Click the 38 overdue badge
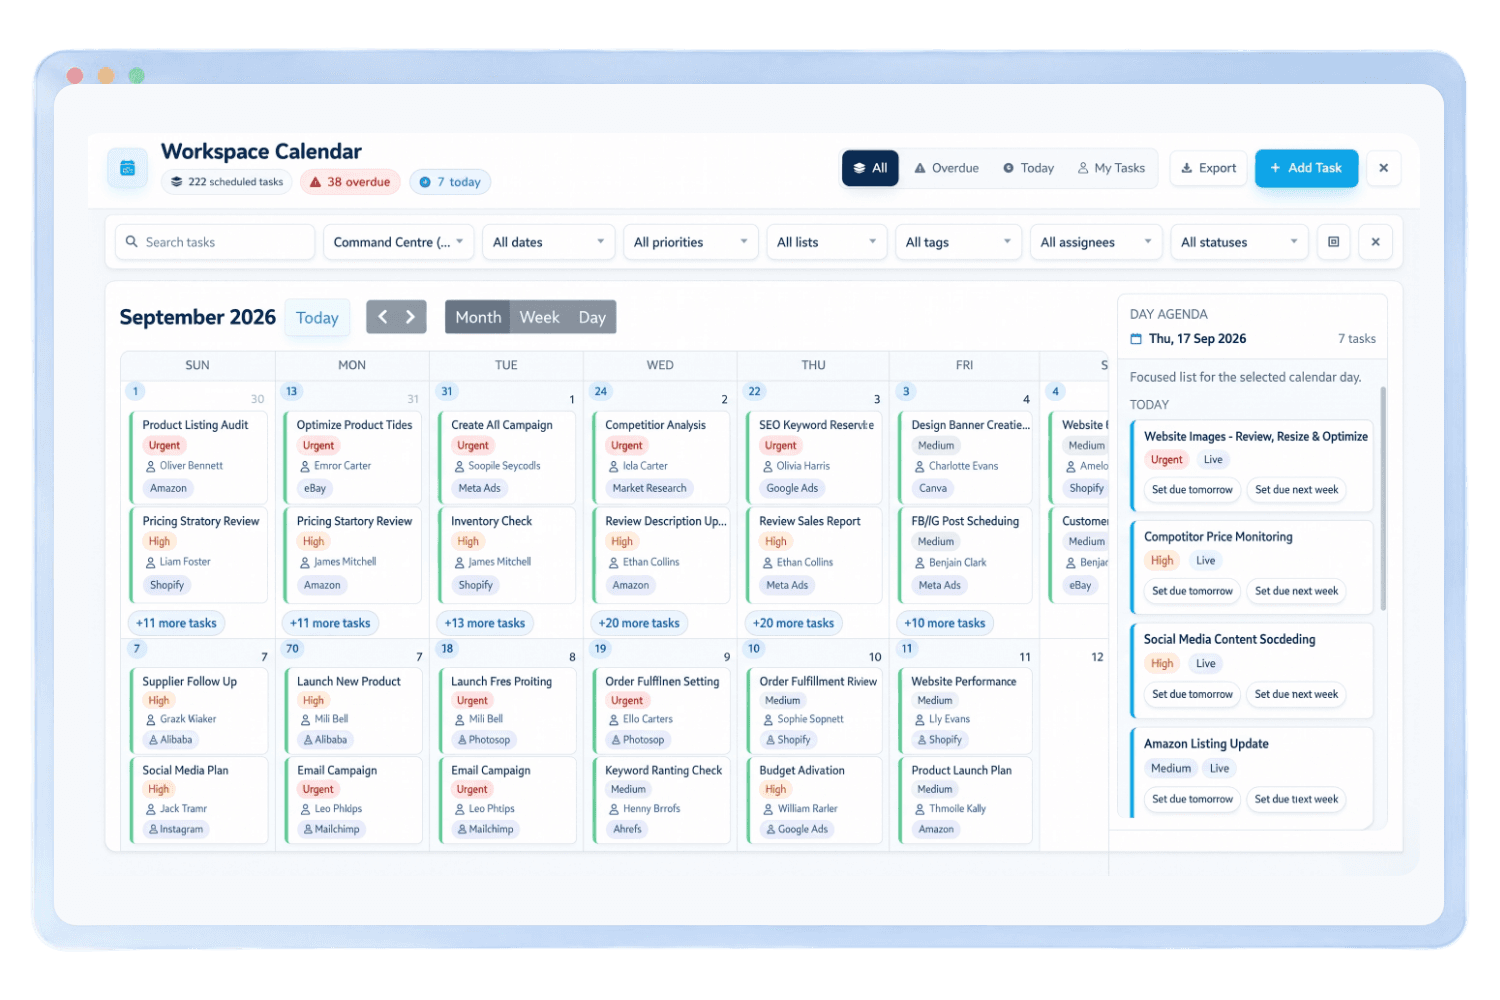 point(350,182)
